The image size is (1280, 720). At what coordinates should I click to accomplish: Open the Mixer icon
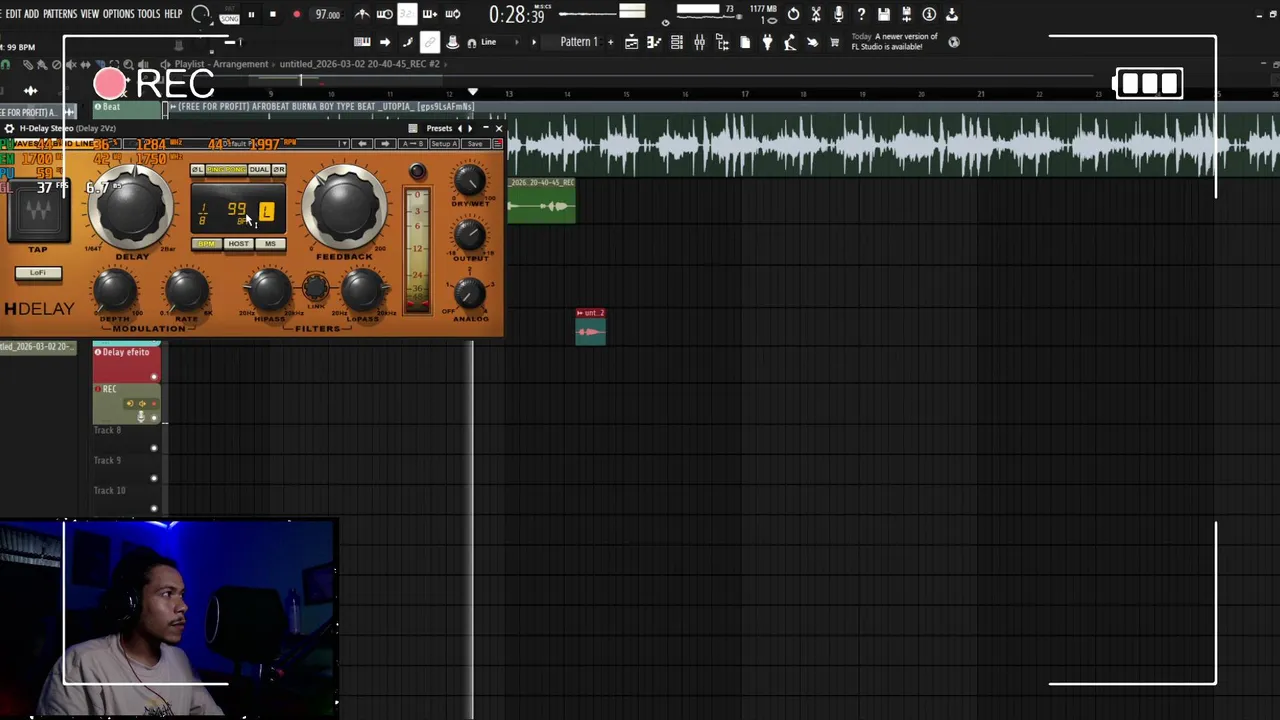(699, 42)
